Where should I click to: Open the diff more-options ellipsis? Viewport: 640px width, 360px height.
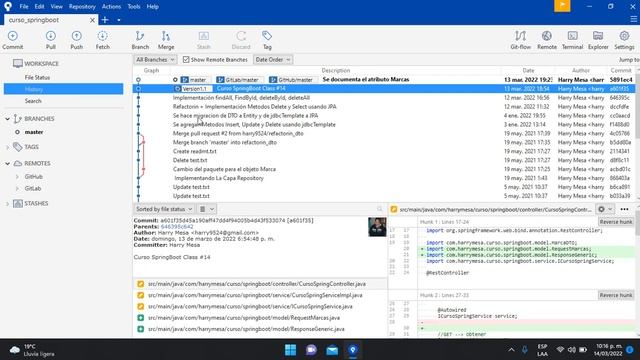point(624,209)
